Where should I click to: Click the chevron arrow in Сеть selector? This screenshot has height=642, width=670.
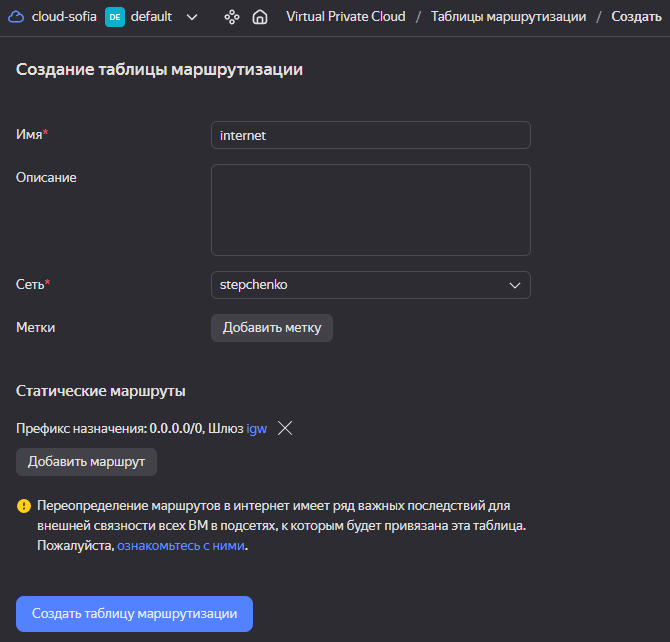point(515,285)
